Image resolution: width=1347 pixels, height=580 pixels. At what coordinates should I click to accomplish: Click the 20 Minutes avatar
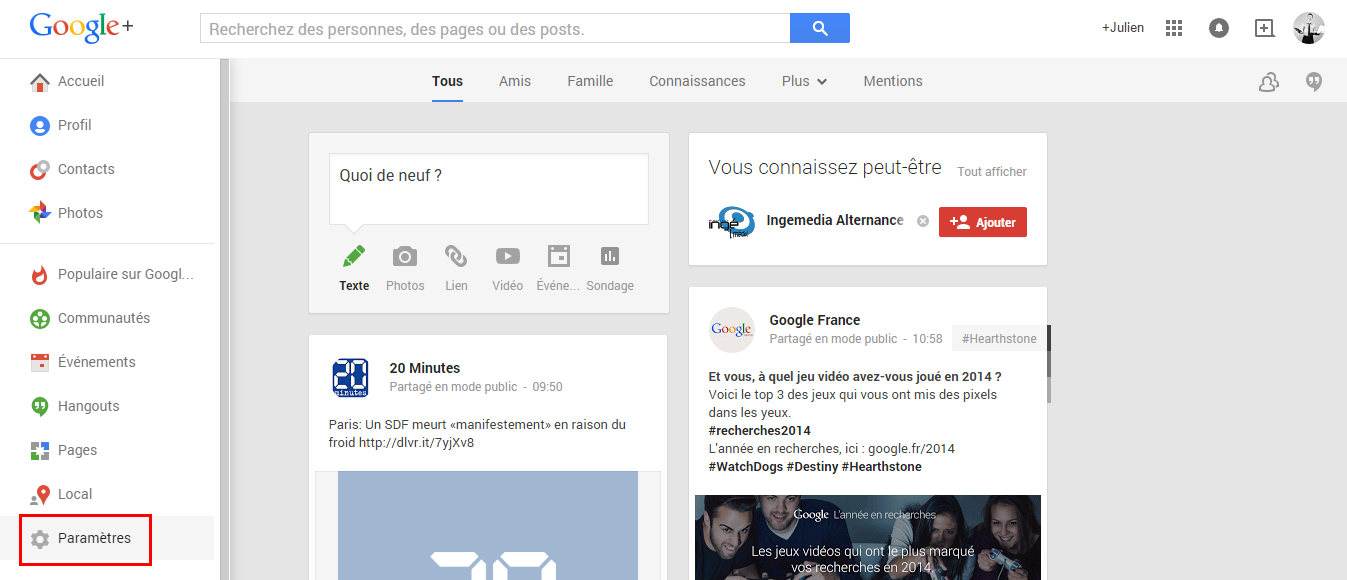click(x=351, y=378)
